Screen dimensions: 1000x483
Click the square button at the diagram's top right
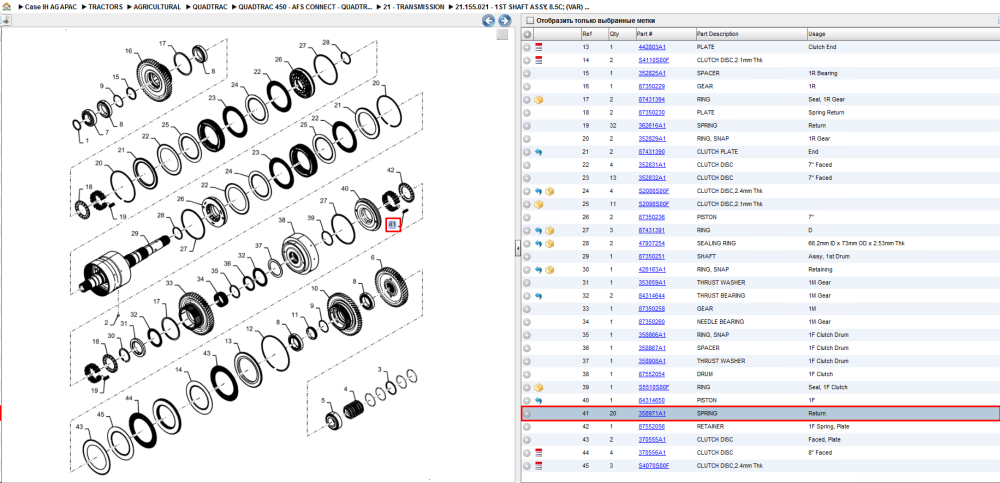click(x=502, y=34)
